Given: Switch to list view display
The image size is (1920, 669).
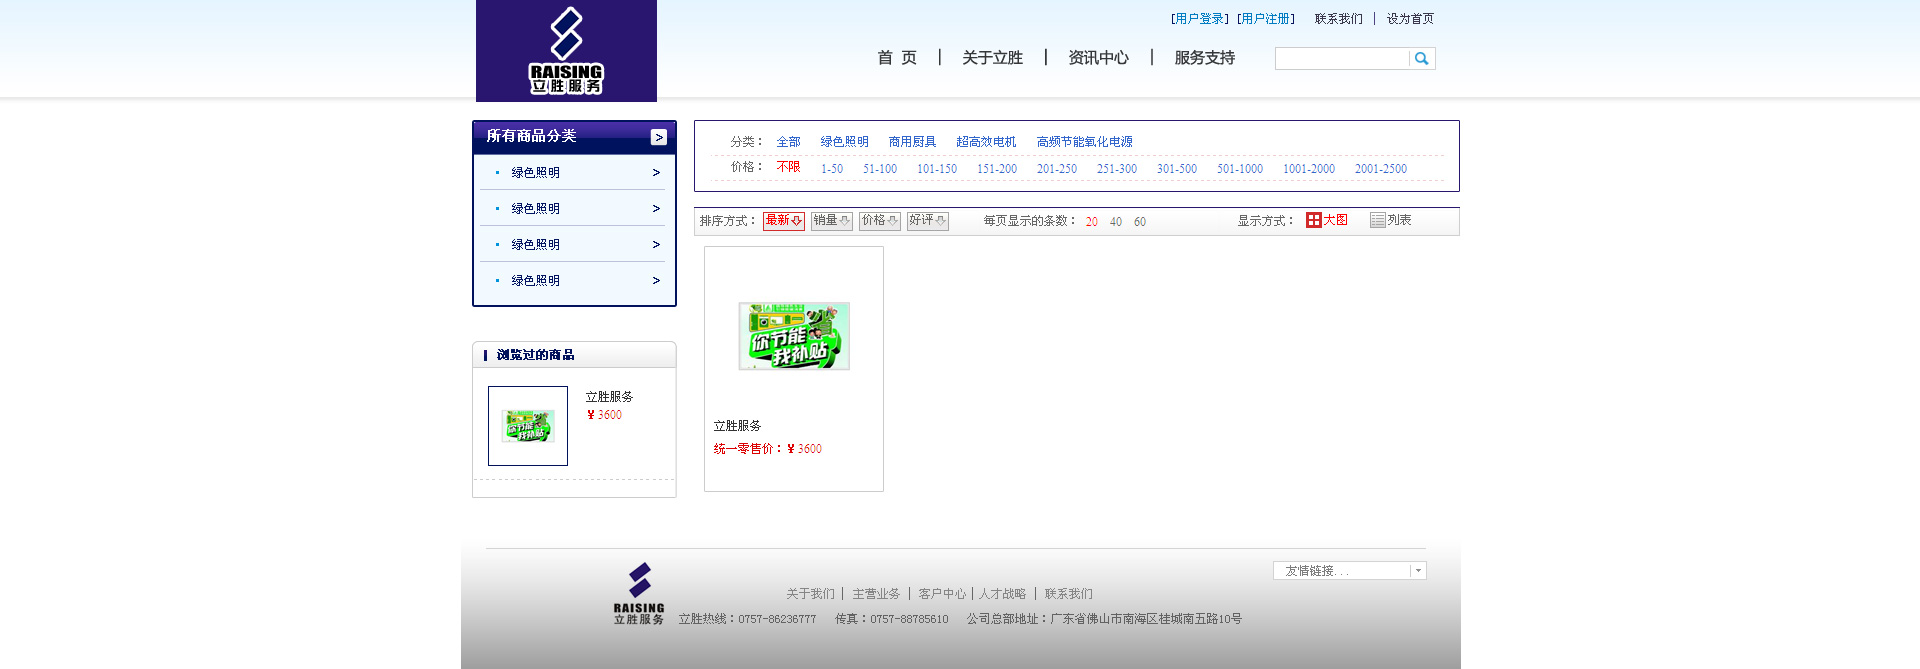Looking at the screenshot, I should click(1390, 220).
